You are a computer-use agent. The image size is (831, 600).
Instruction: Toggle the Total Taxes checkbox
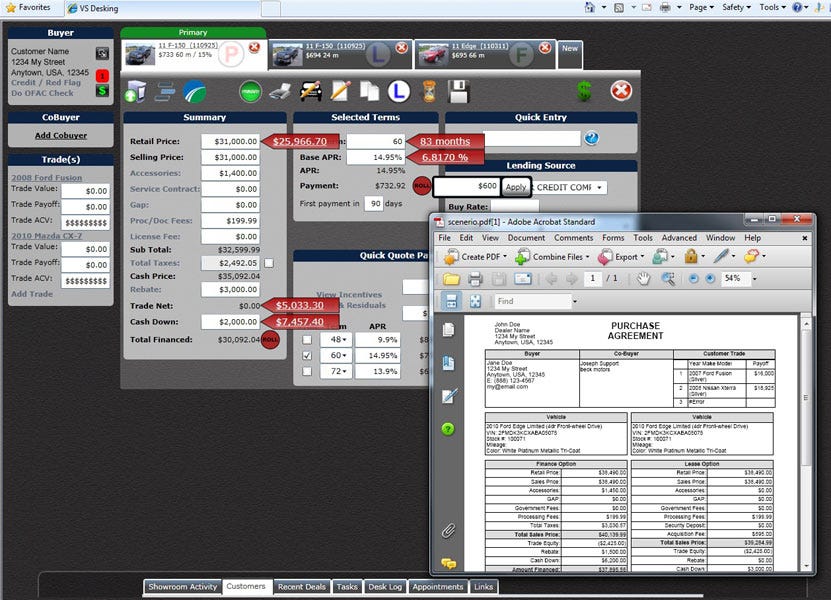coord(269,263)
